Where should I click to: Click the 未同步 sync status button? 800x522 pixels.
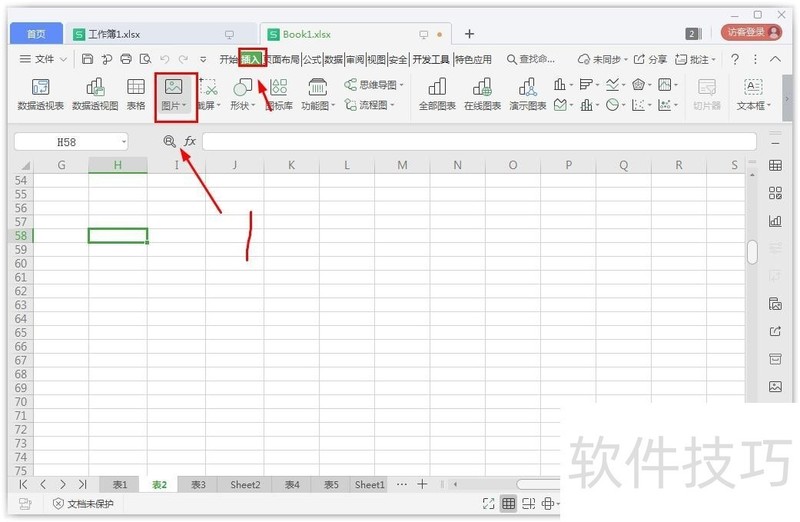[602, 60]
